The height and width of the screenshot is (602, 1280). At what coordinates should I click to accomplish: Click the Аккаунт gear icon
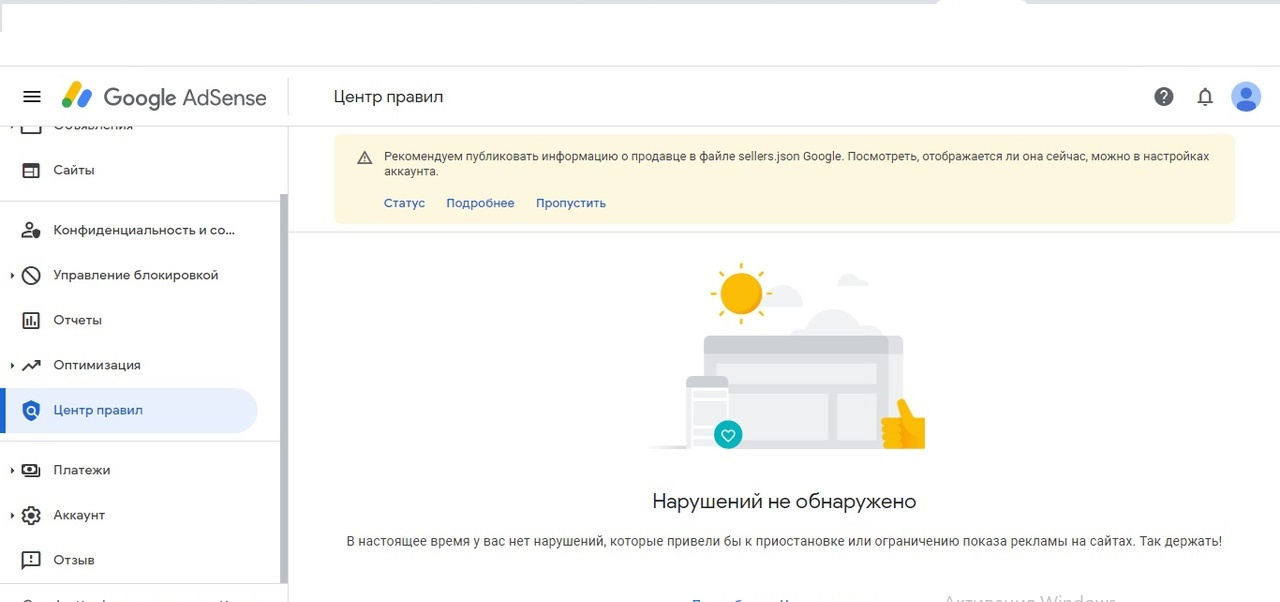(31, 515)
